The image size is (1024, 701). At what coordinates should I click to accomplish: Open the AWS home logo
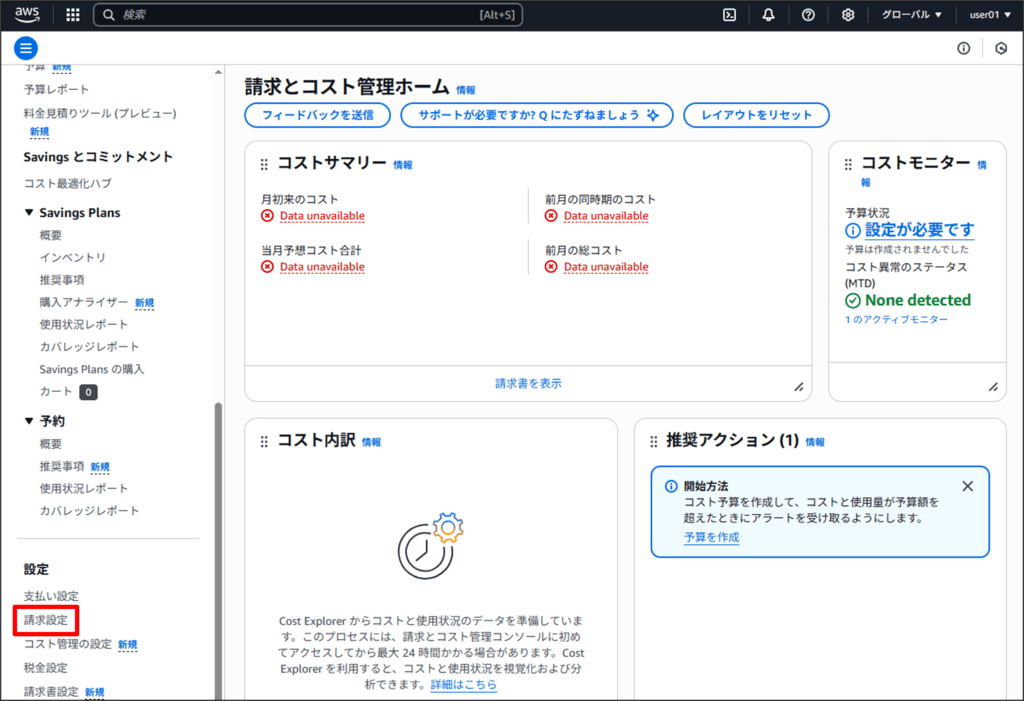(27, 14)
